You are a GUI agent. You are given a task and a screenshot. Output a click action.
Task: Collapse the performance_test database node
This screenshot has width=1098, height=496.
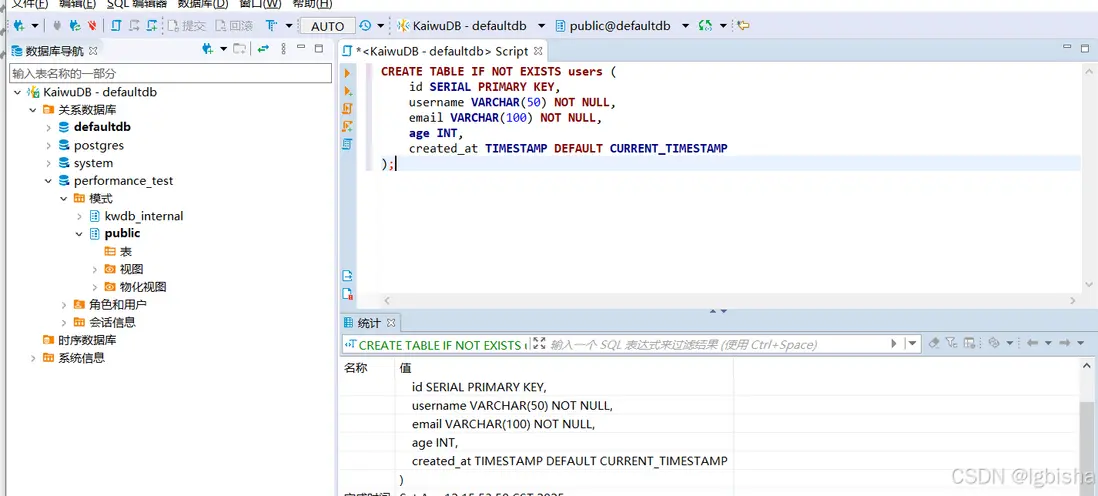49,181
